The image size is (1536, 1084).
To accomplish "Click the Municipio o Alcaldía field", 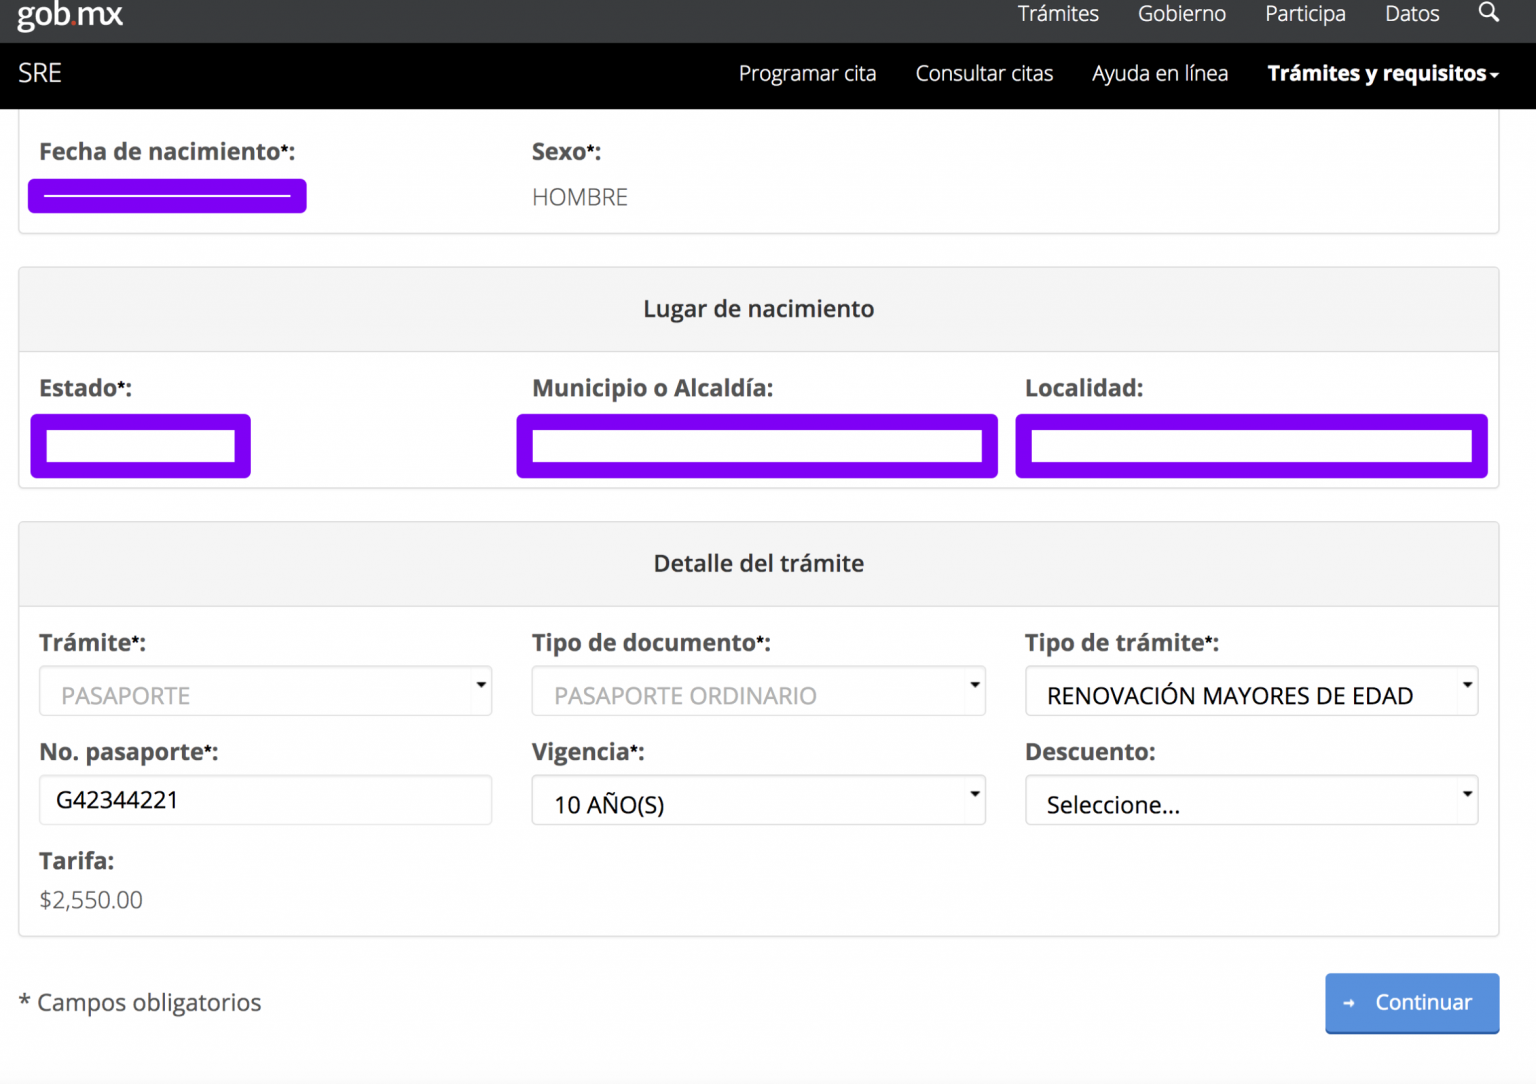I will pyautogui.click(x=757, y=446).
